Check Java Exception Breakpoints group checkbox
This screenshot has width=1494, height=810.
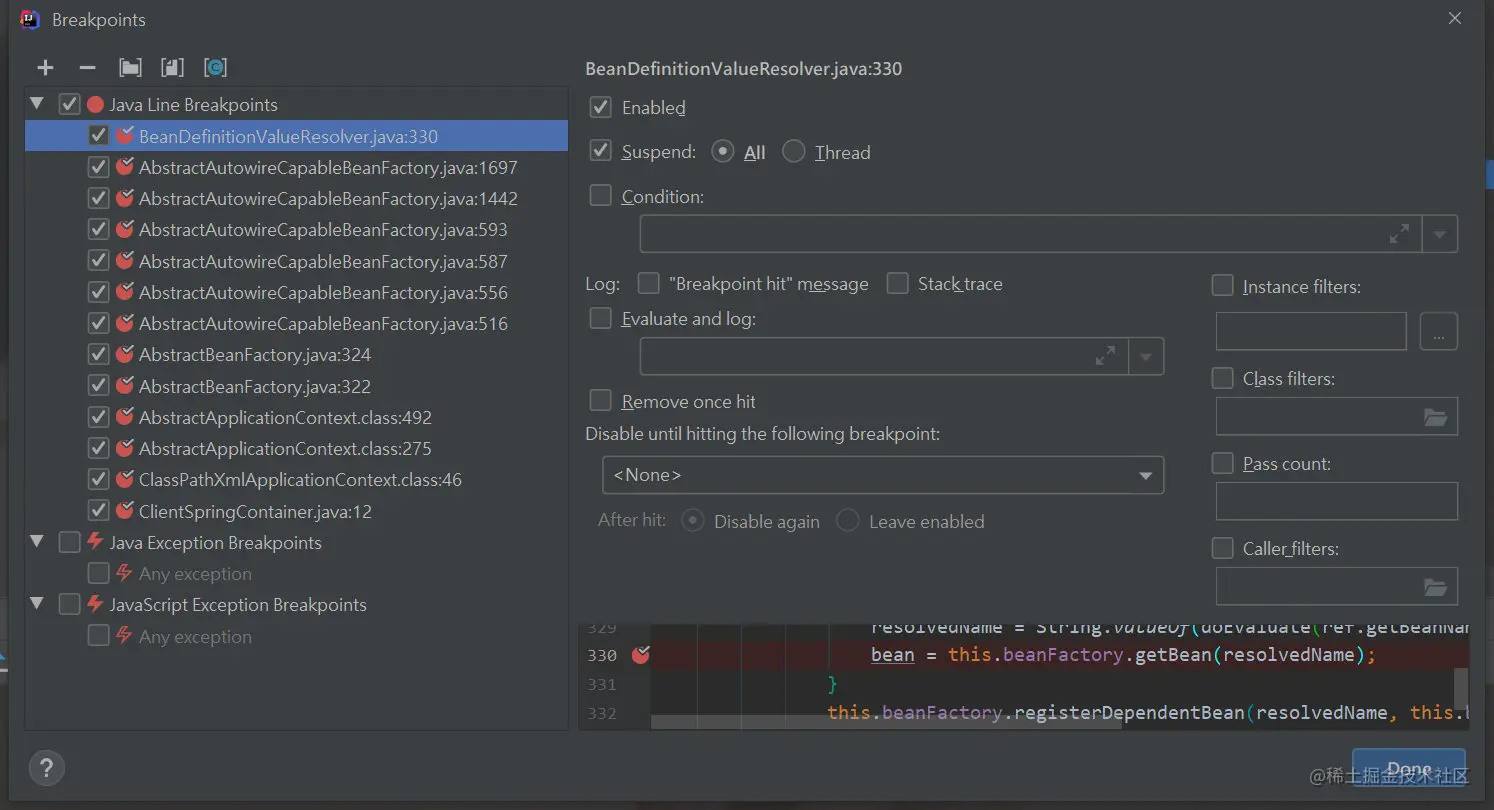click(69, 542)
